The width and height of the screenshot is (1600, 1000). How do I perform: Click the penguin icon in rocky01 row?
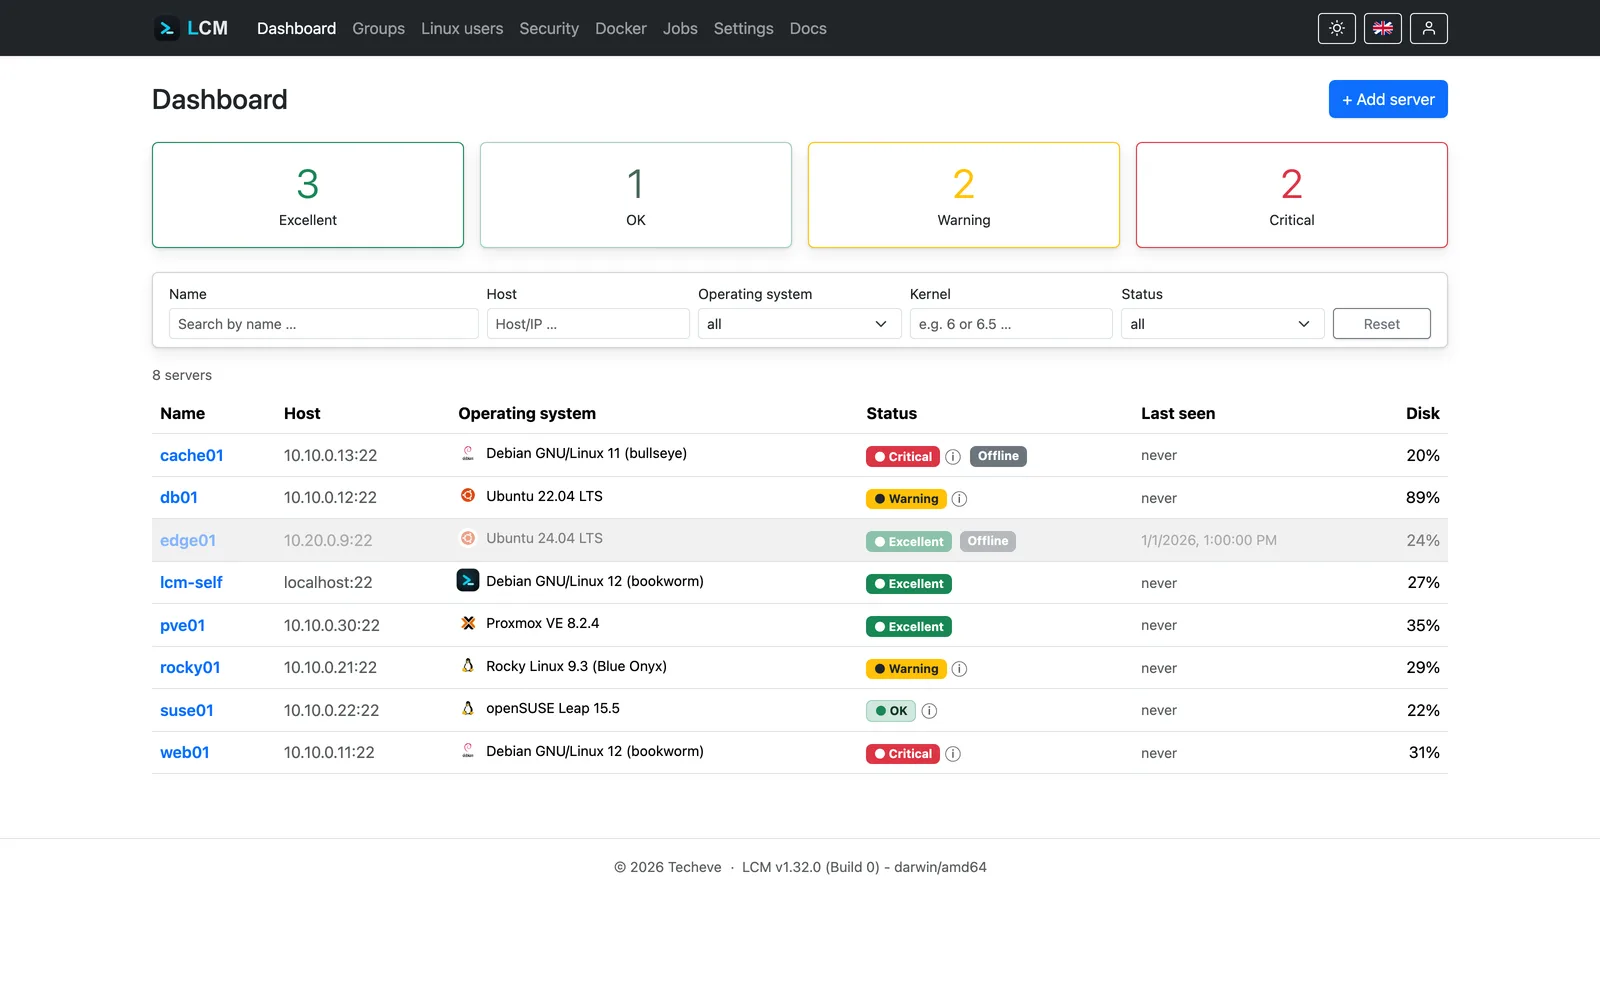click(x=468, y=665)
